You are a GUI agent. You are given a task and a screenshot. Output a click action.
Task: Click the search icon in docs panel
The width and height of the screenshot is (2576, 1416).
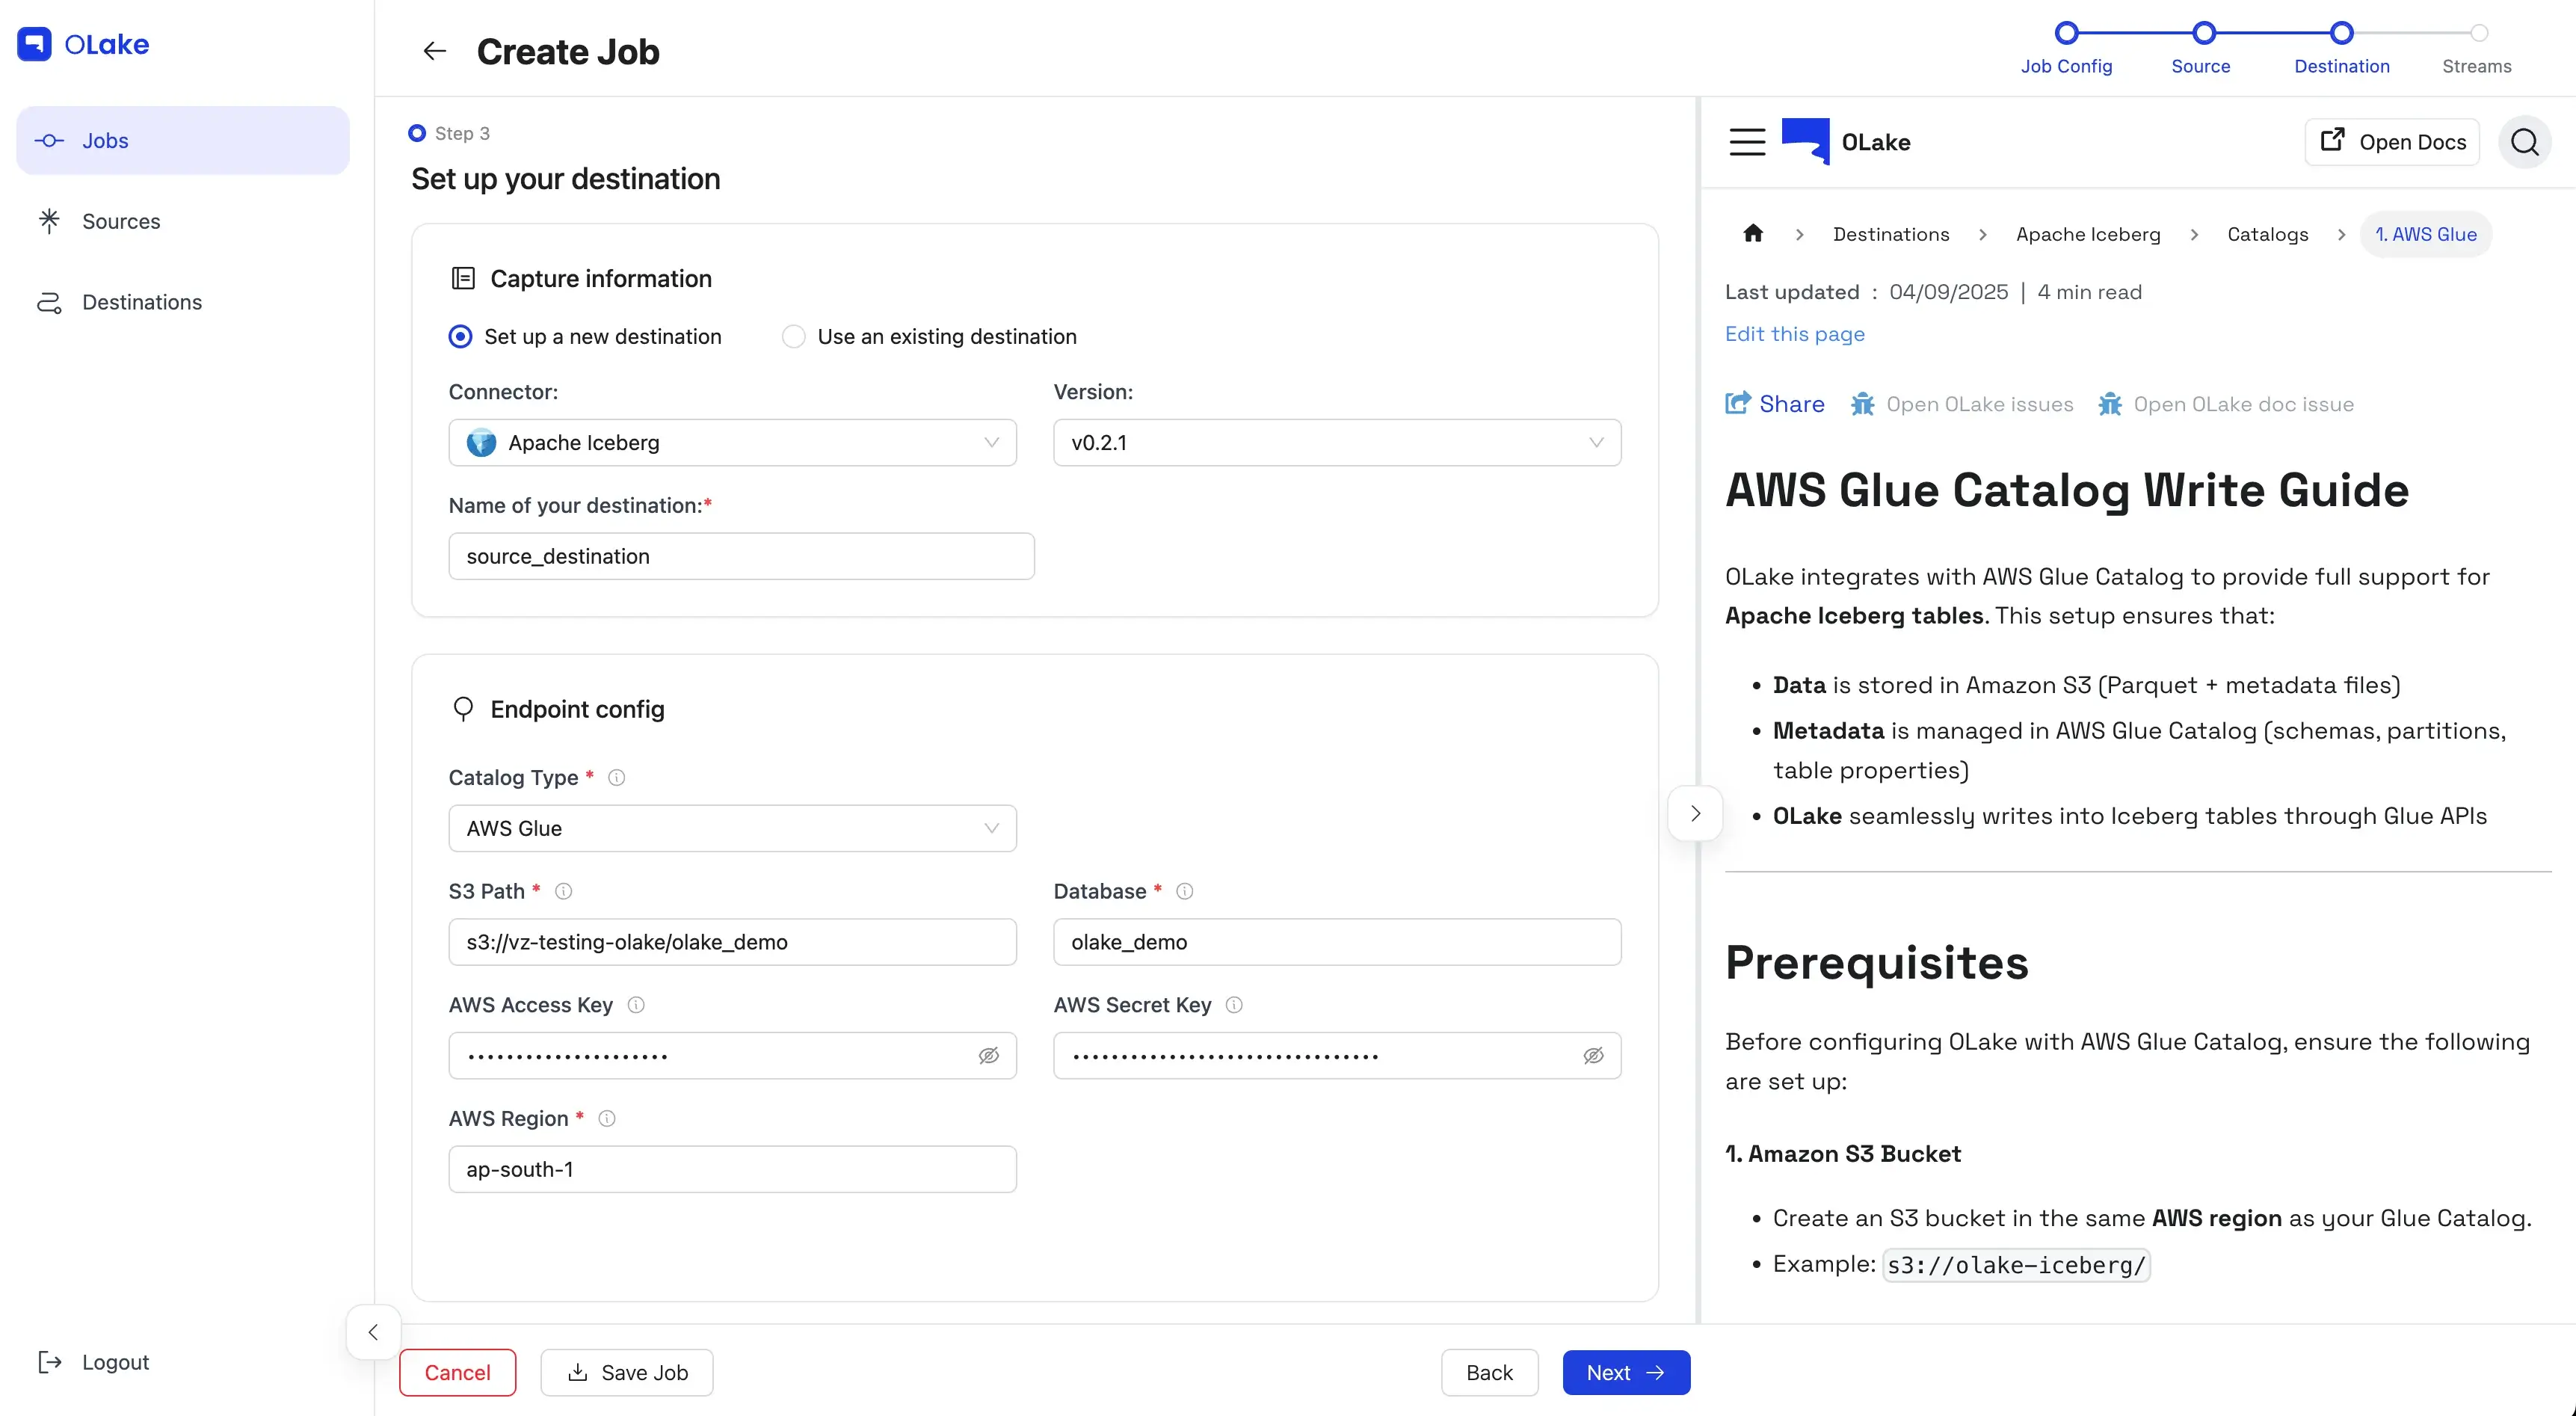(2524, 142)
